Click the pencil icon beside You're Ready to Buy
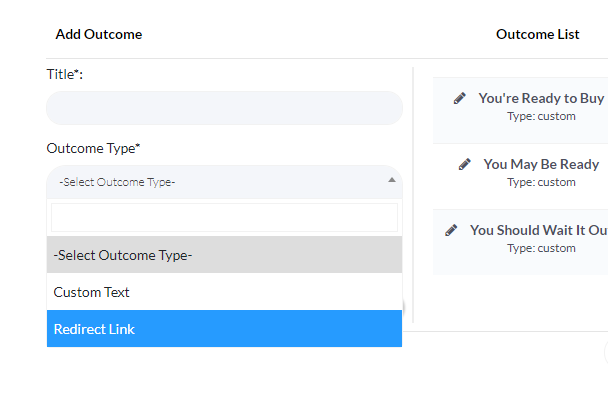Image resolution: width=608 pixels, height=406 pixels. point(459,98)
